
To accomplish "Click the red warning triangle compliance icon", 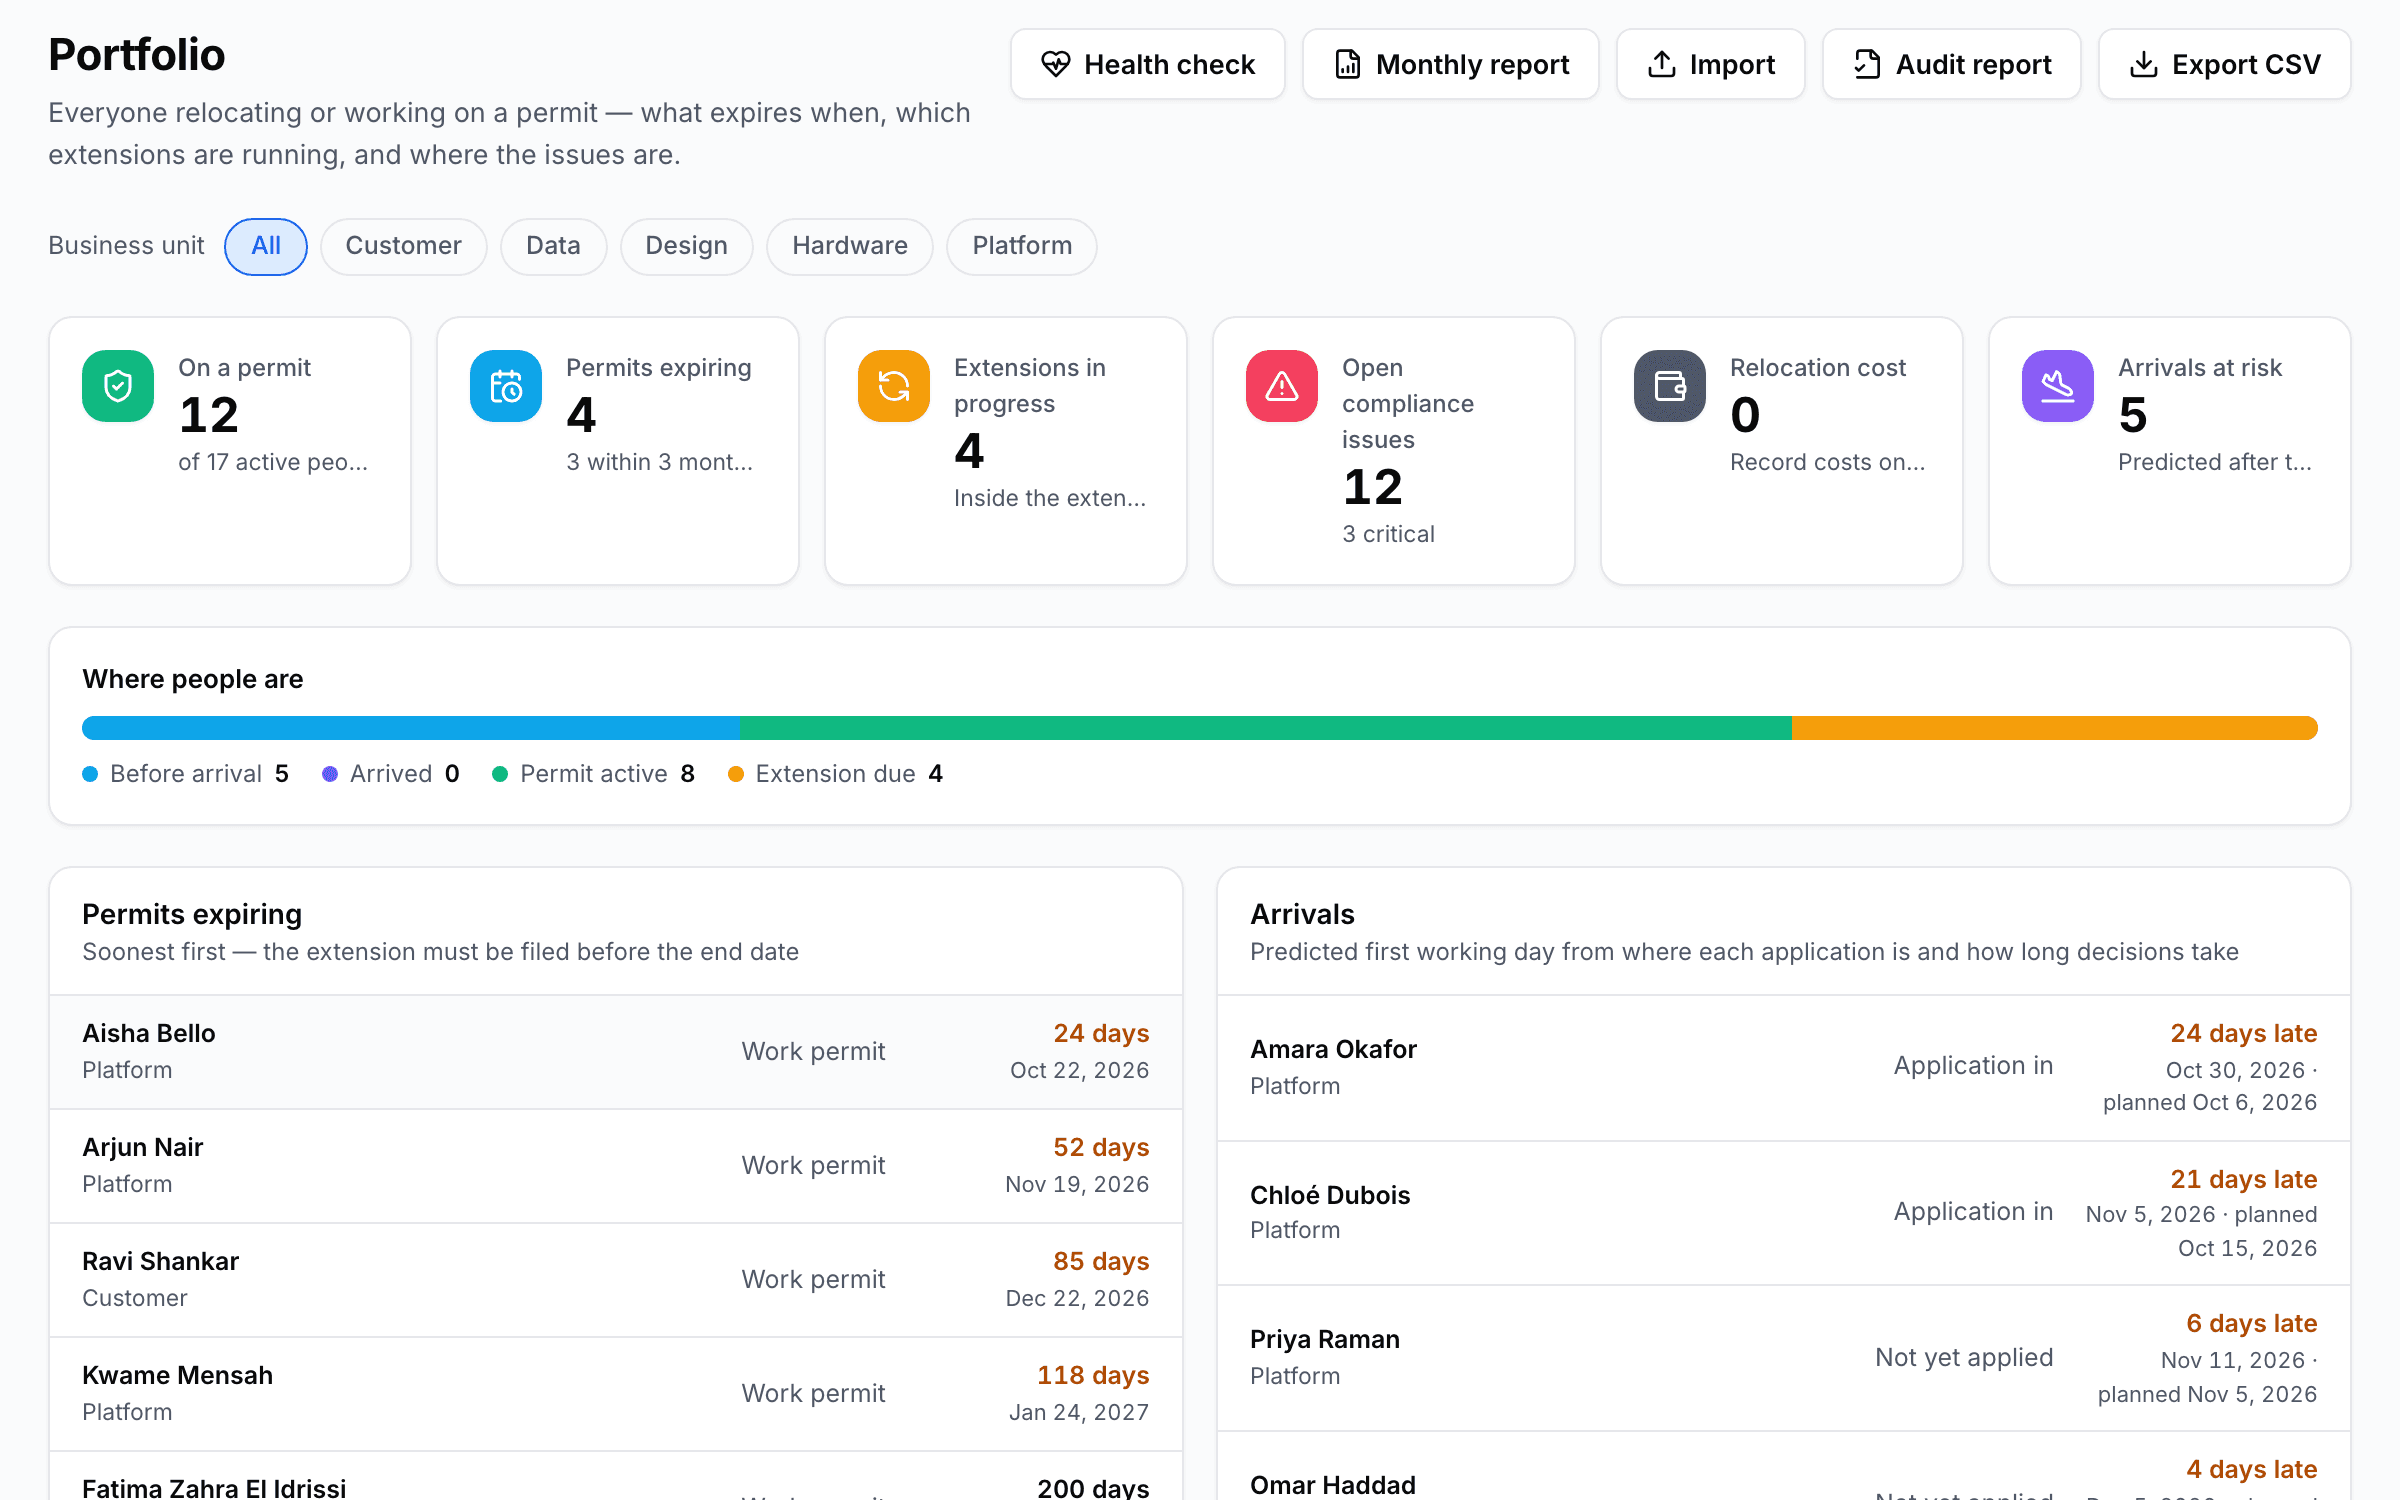I will 1282,386.
